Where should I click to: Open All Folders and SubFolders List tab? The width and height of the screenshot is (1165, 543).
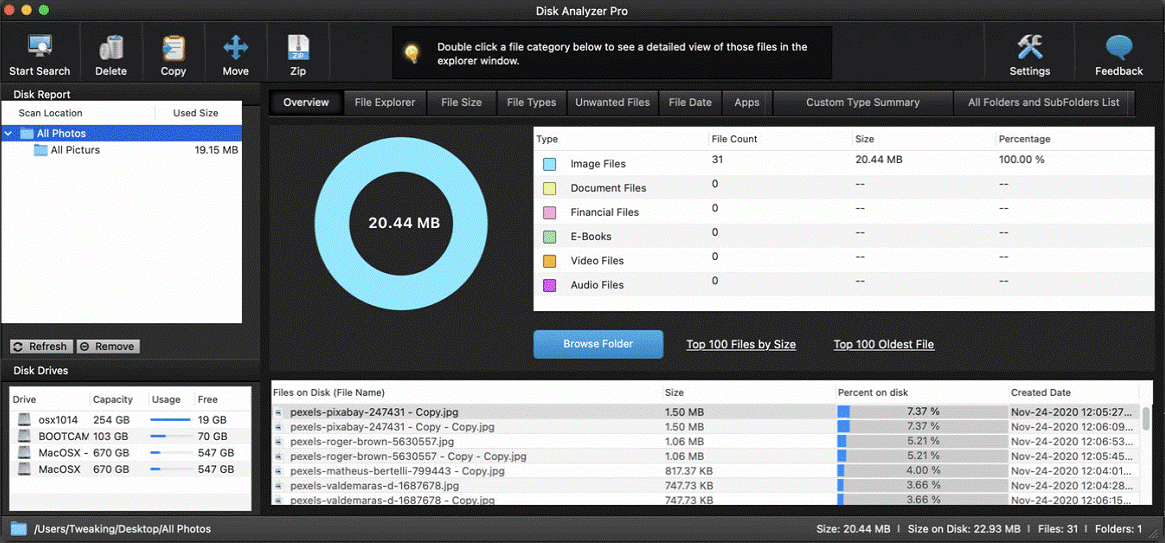click(1043, 103)
